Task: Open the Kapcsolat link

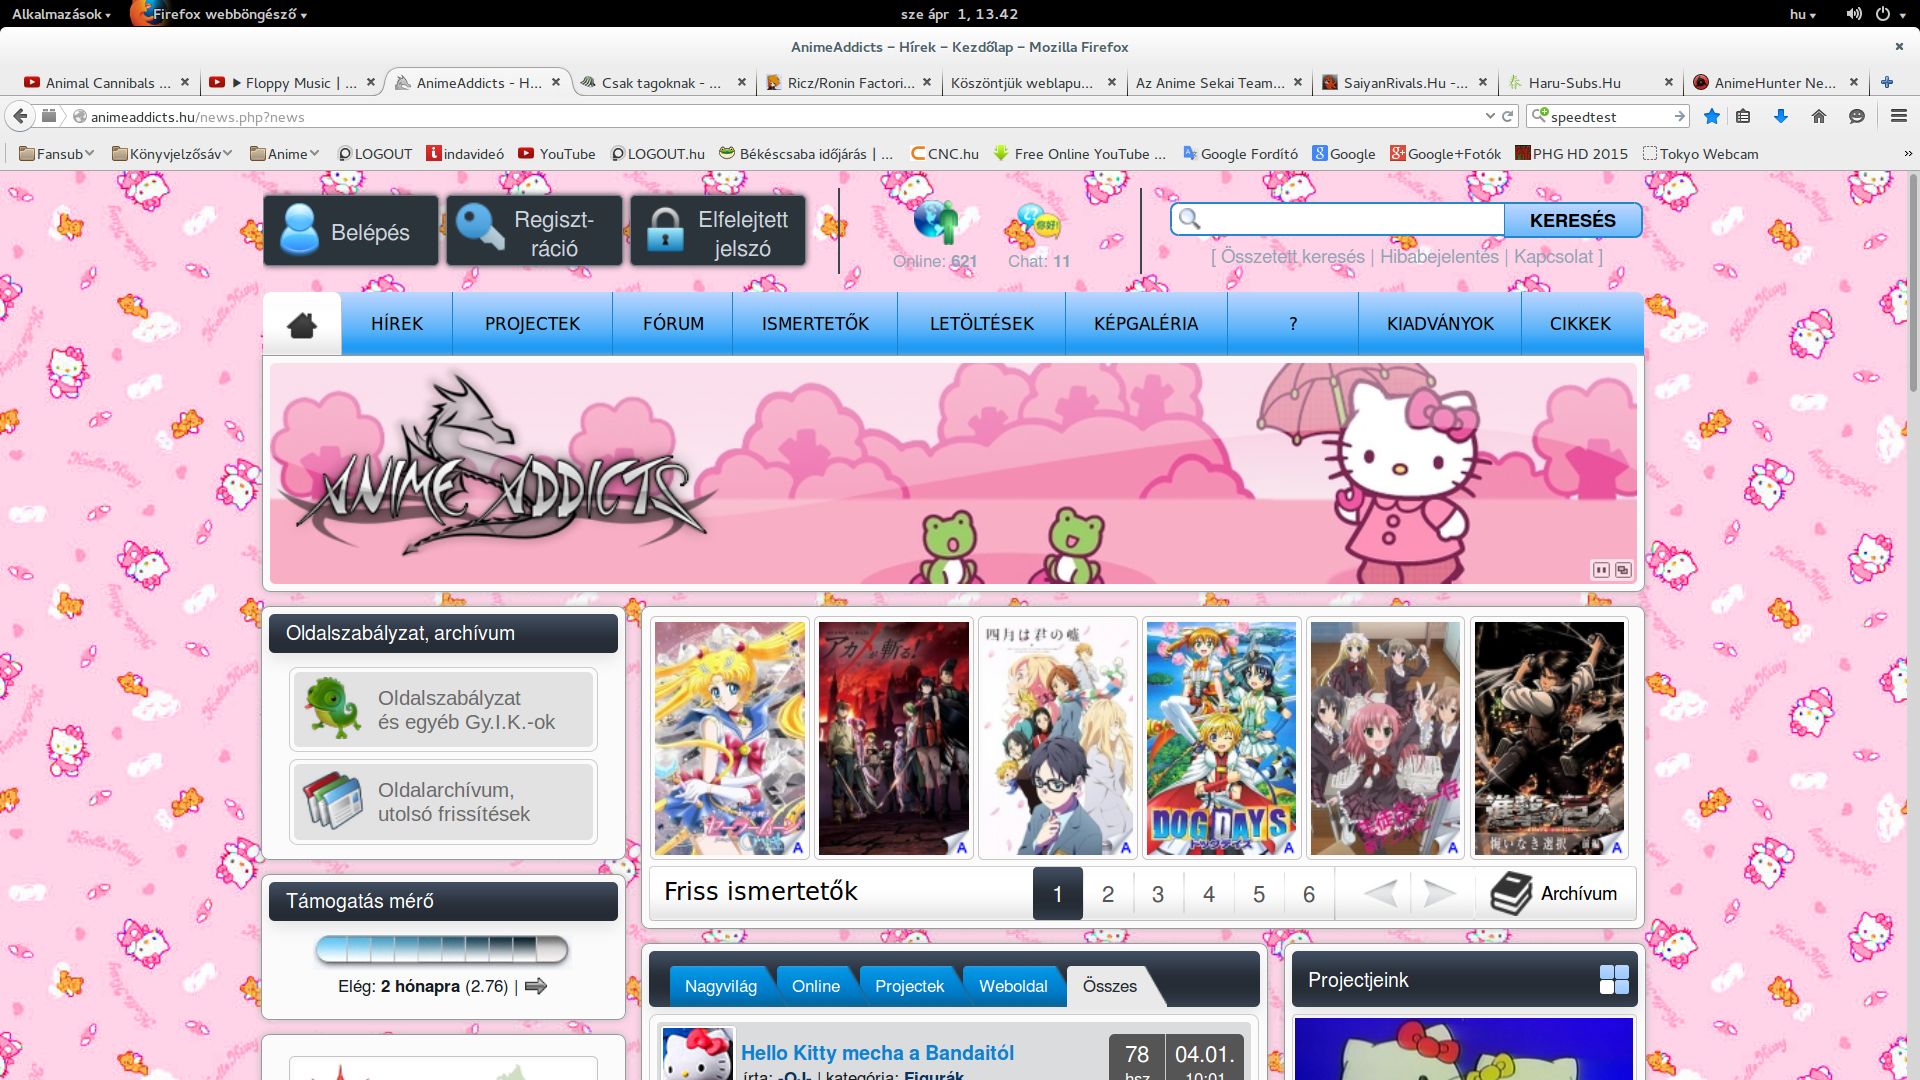Action: (1553, 257)
